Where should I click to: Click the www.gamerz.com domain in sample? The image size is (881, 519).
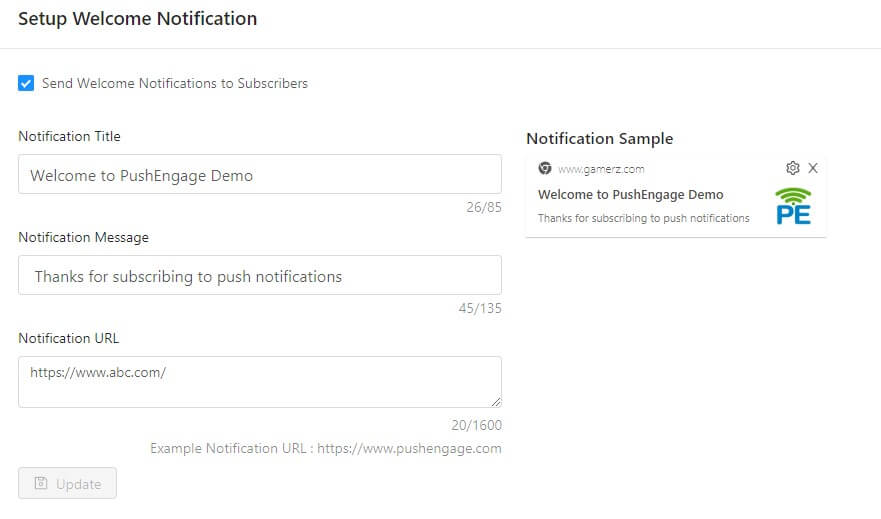coord(601,169)
